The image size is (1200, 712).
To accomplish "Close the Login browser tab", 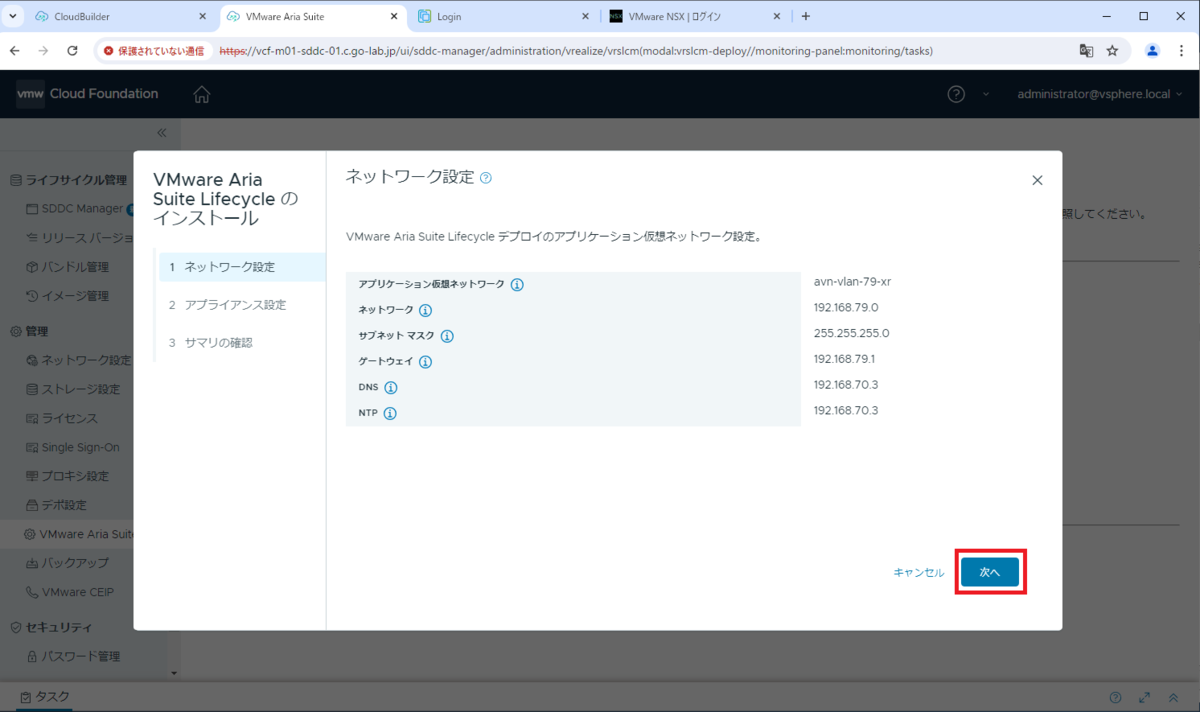I will (x=586, y=16).
